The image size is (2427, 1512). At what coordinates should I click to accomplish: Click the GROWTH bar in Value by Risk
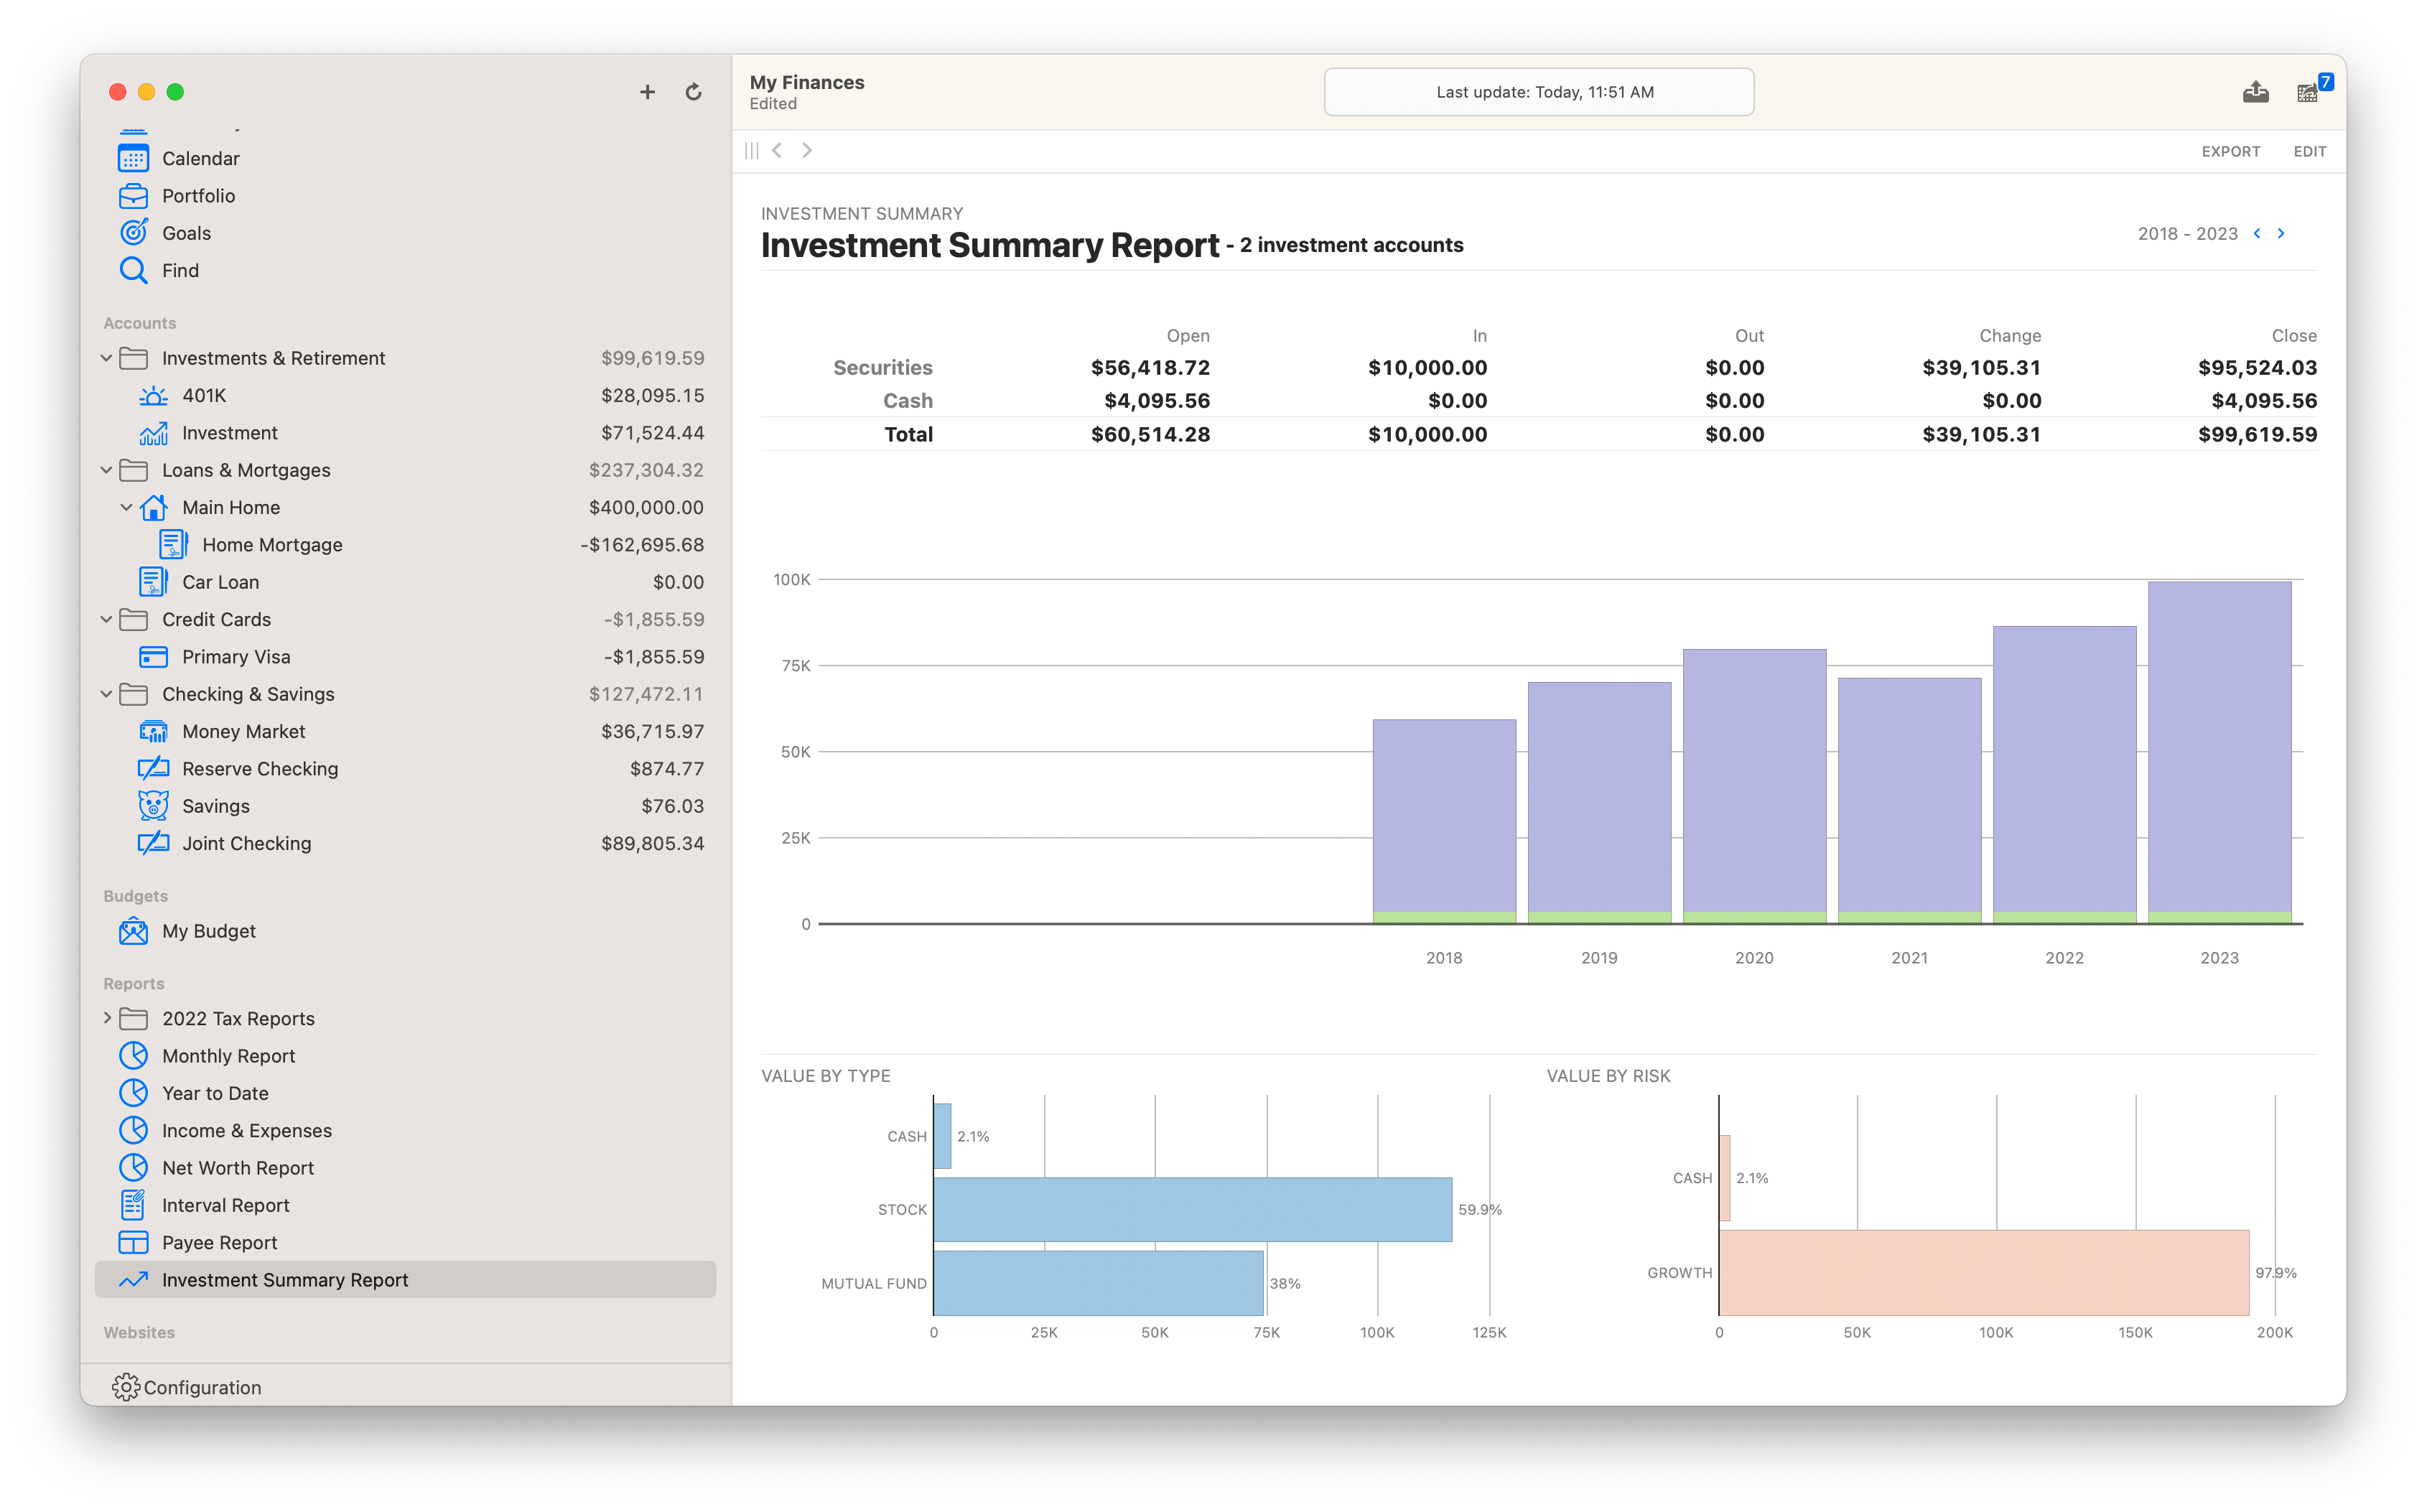1984,1272
